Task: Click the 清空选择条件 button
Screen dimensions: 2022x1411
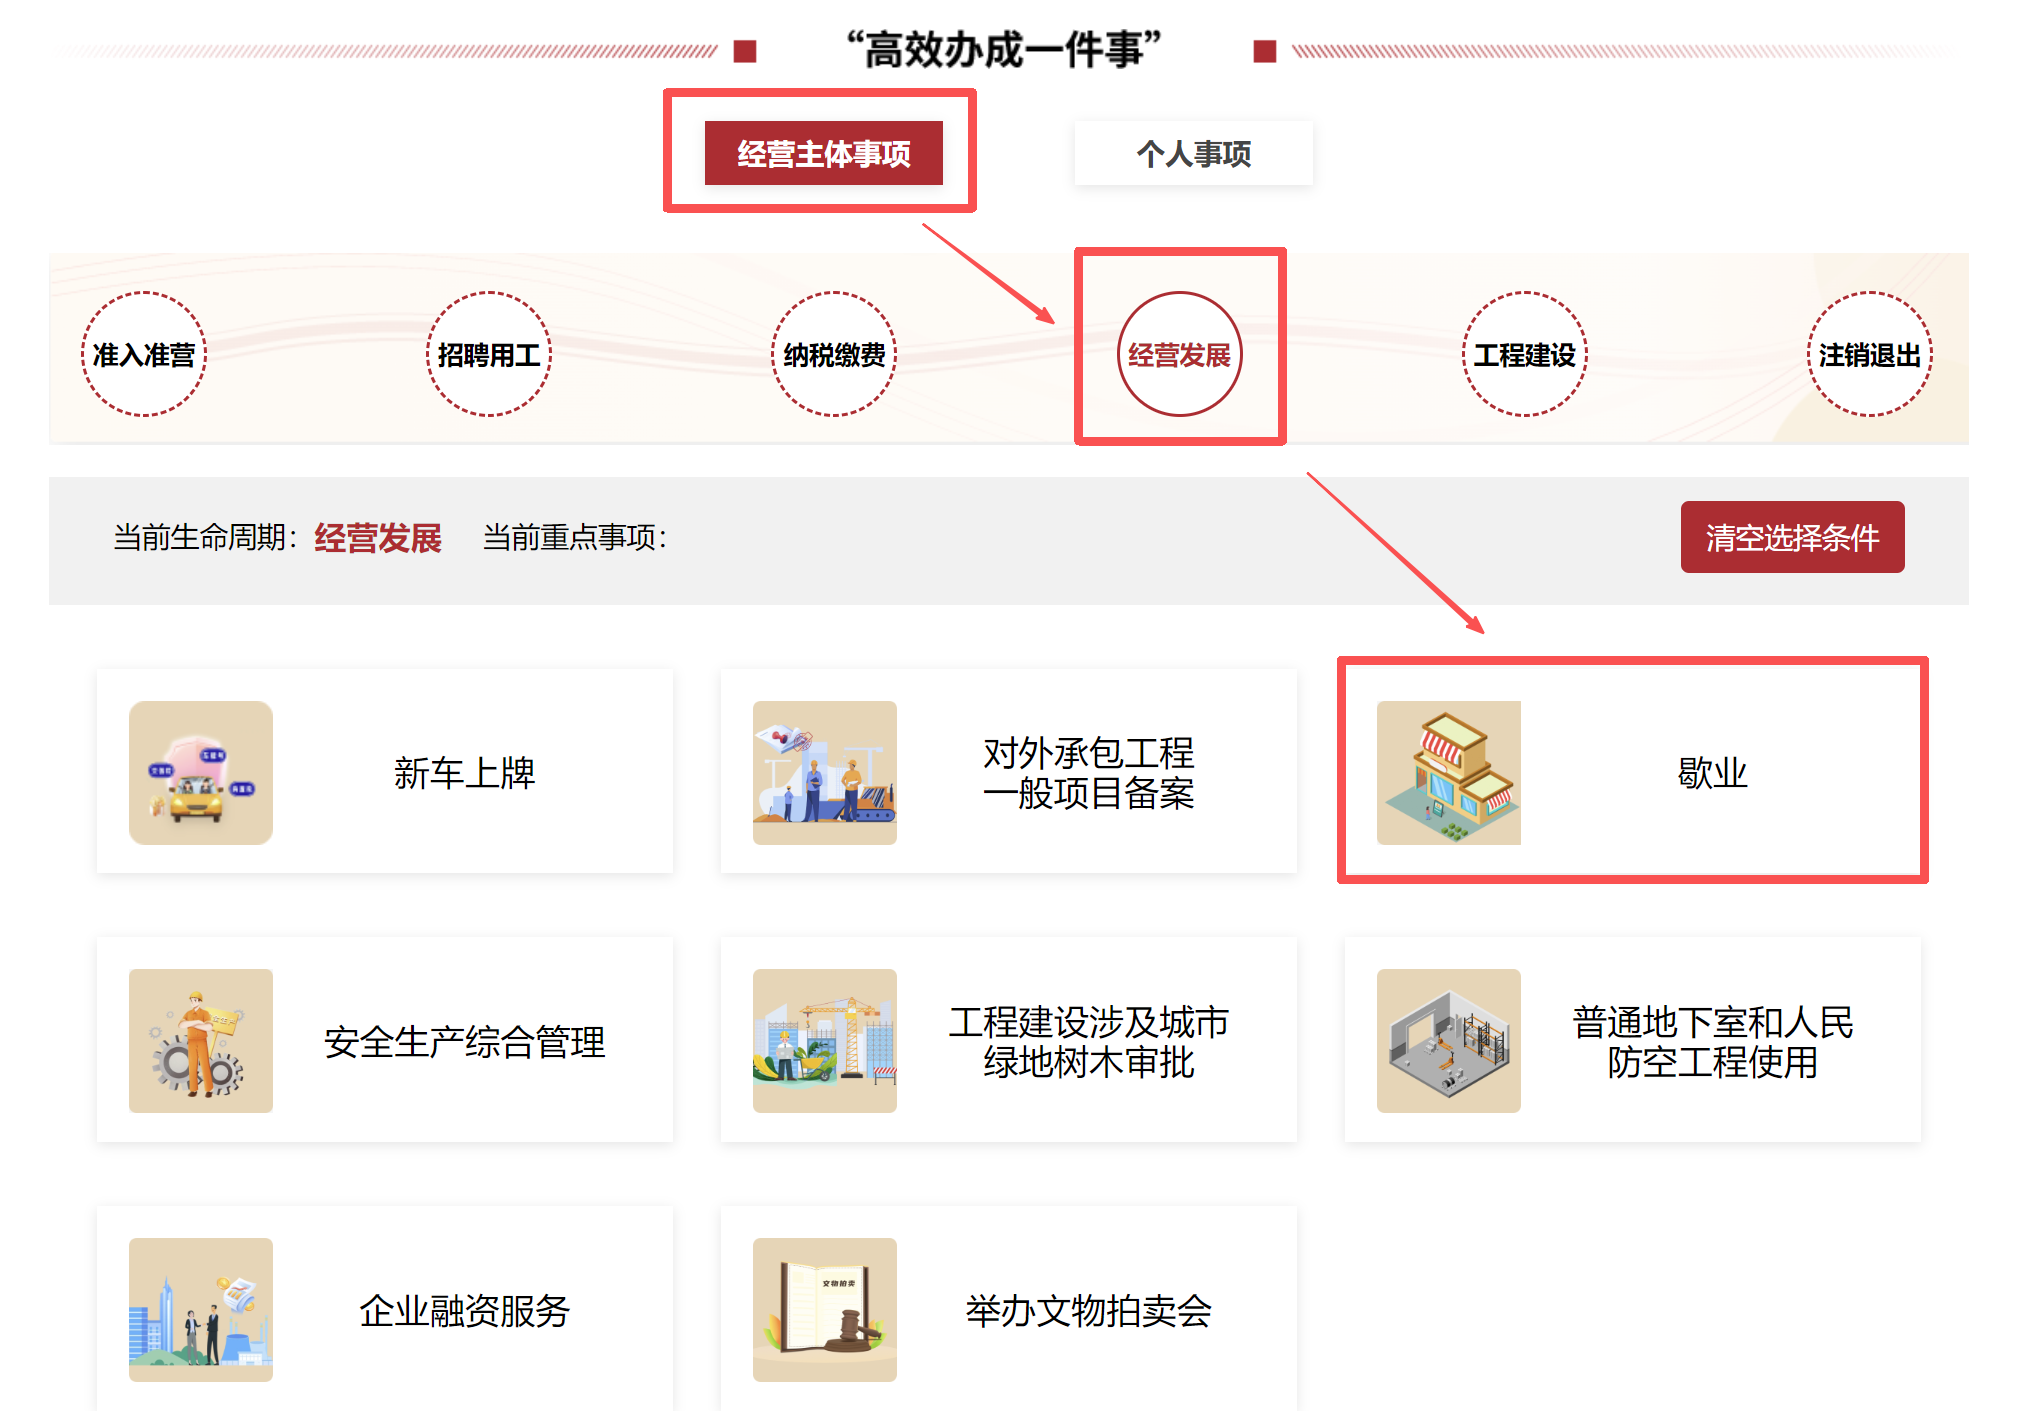Action: (x=1793, y=537)
